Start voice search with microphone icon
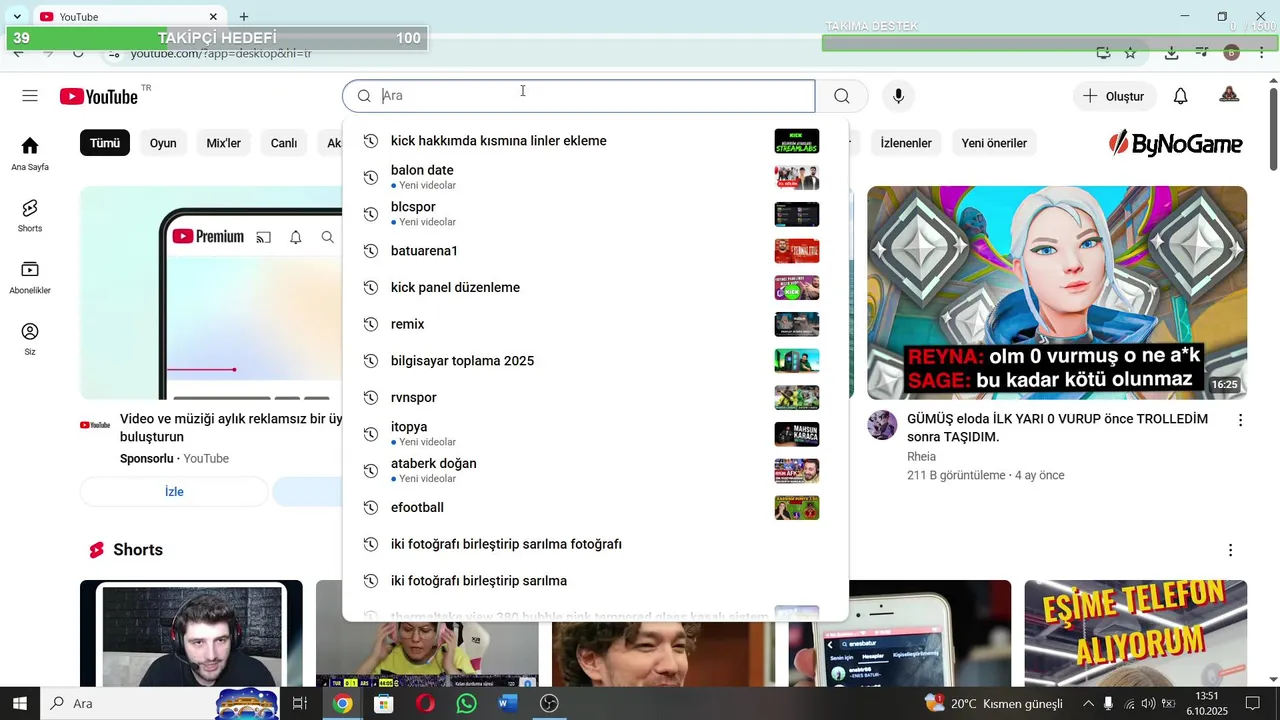This screenshot has width=1280, height=720. [x=898, y=96]
